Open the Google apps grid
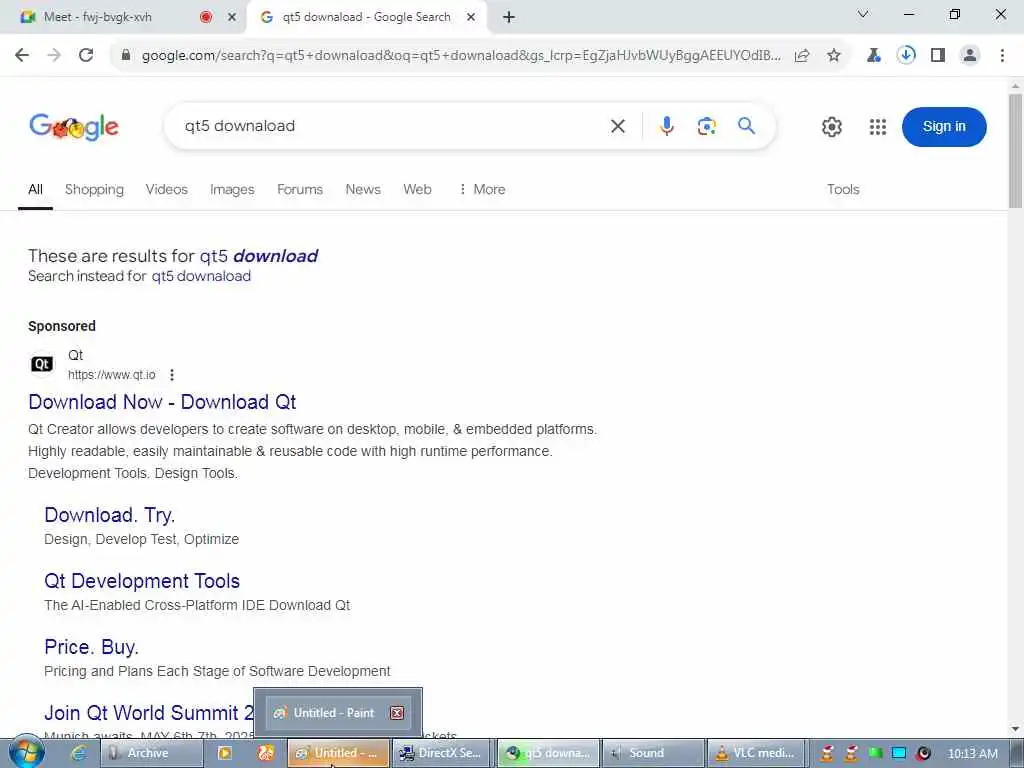1024x768 pixels. click(878, 127)
